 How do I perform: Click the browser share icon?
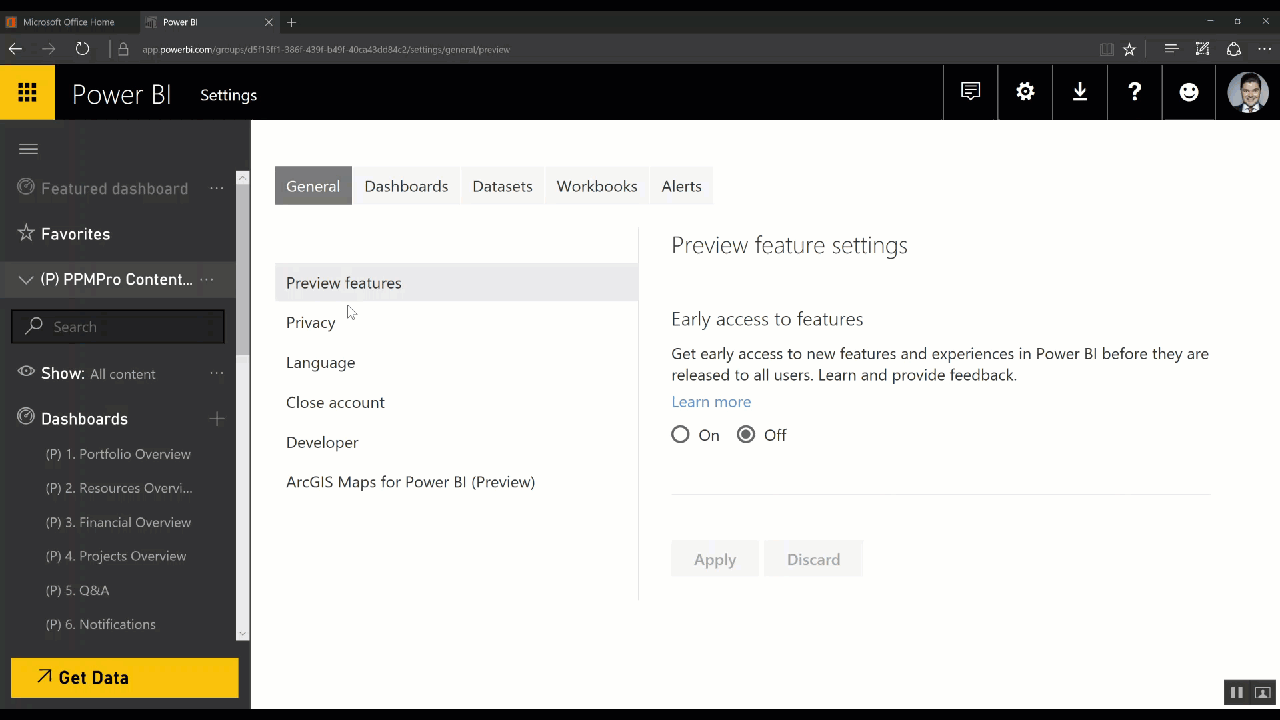[1234, 48]
